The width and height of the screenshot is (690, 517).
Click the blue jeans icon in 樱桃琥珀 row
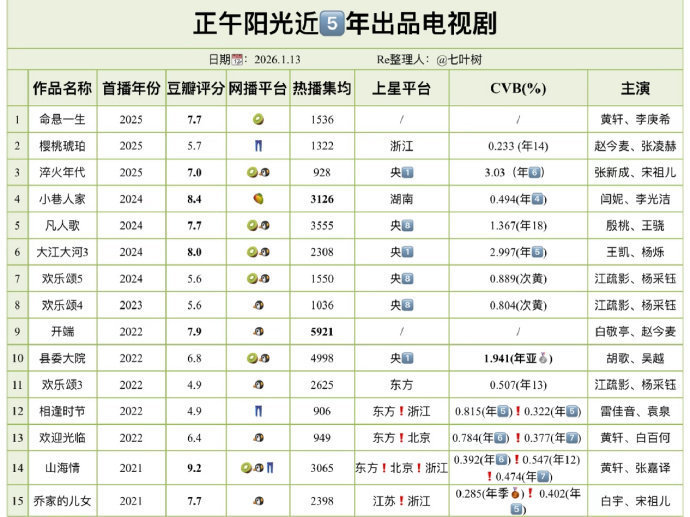click(x=258, y=146)
